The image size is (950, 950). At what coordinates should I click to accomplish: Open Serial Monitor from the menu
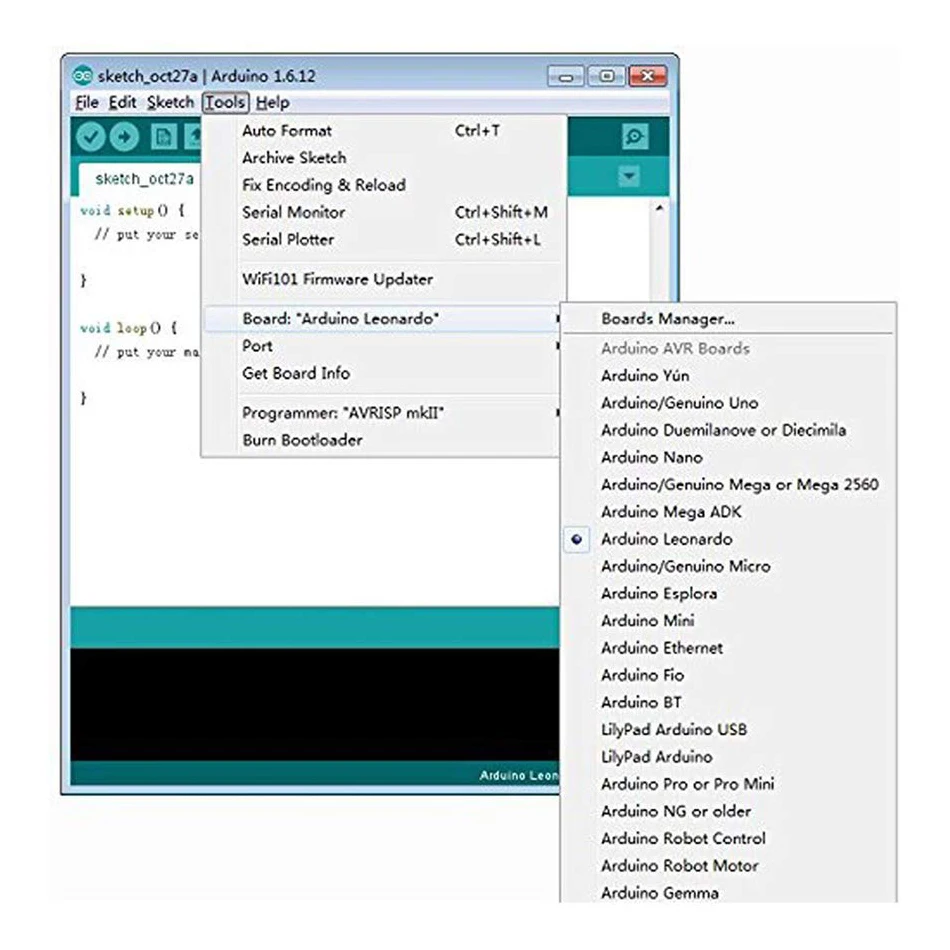382,212
